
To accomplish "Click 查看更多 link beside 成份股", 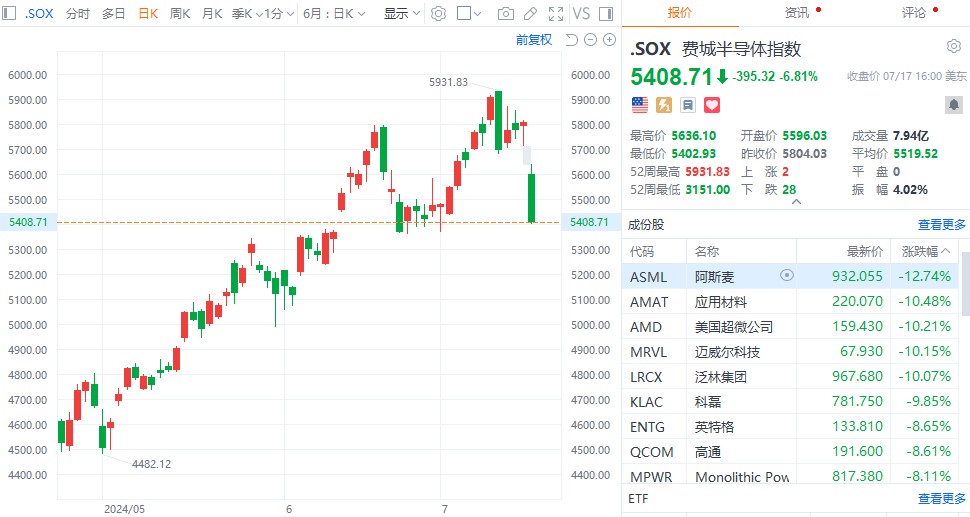I will click(942, 224).
